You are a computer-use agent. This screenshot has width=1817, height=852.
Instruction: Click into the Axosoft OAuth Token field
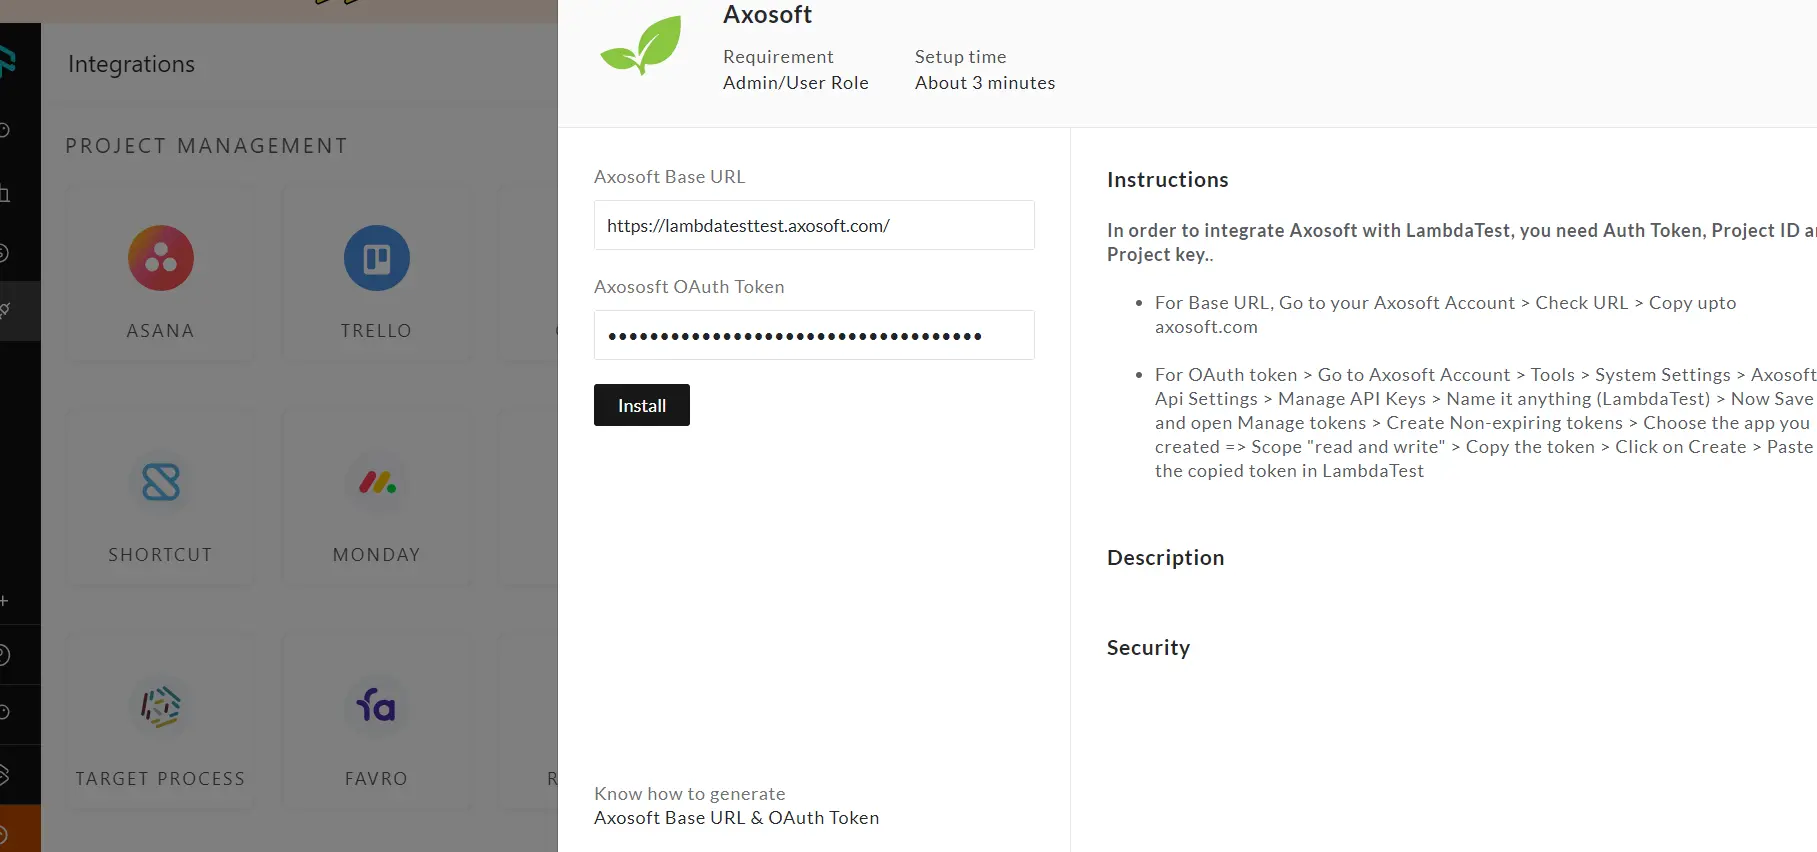(x=813, y=336)
